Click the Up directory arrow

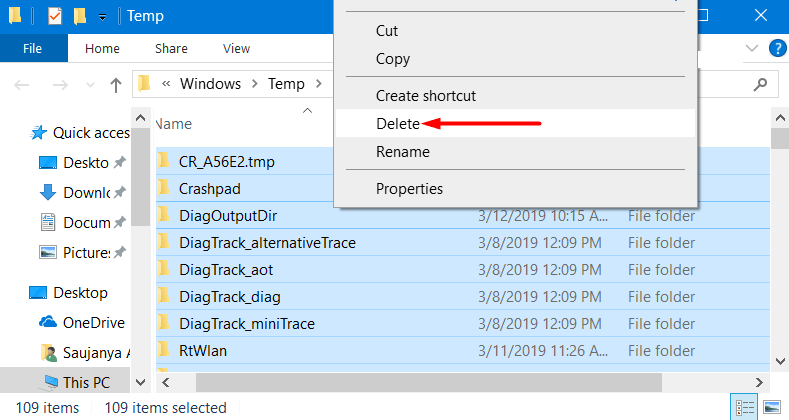tap(116, 84)
